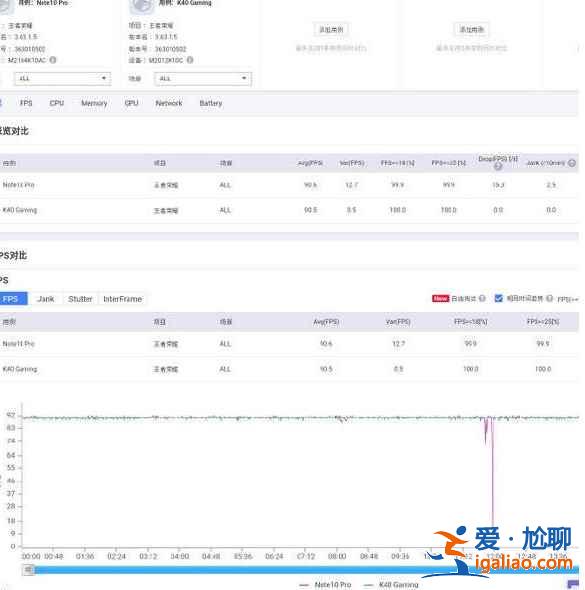Switch to the Memory tab
585x590 pixels.
coord(94,103)
